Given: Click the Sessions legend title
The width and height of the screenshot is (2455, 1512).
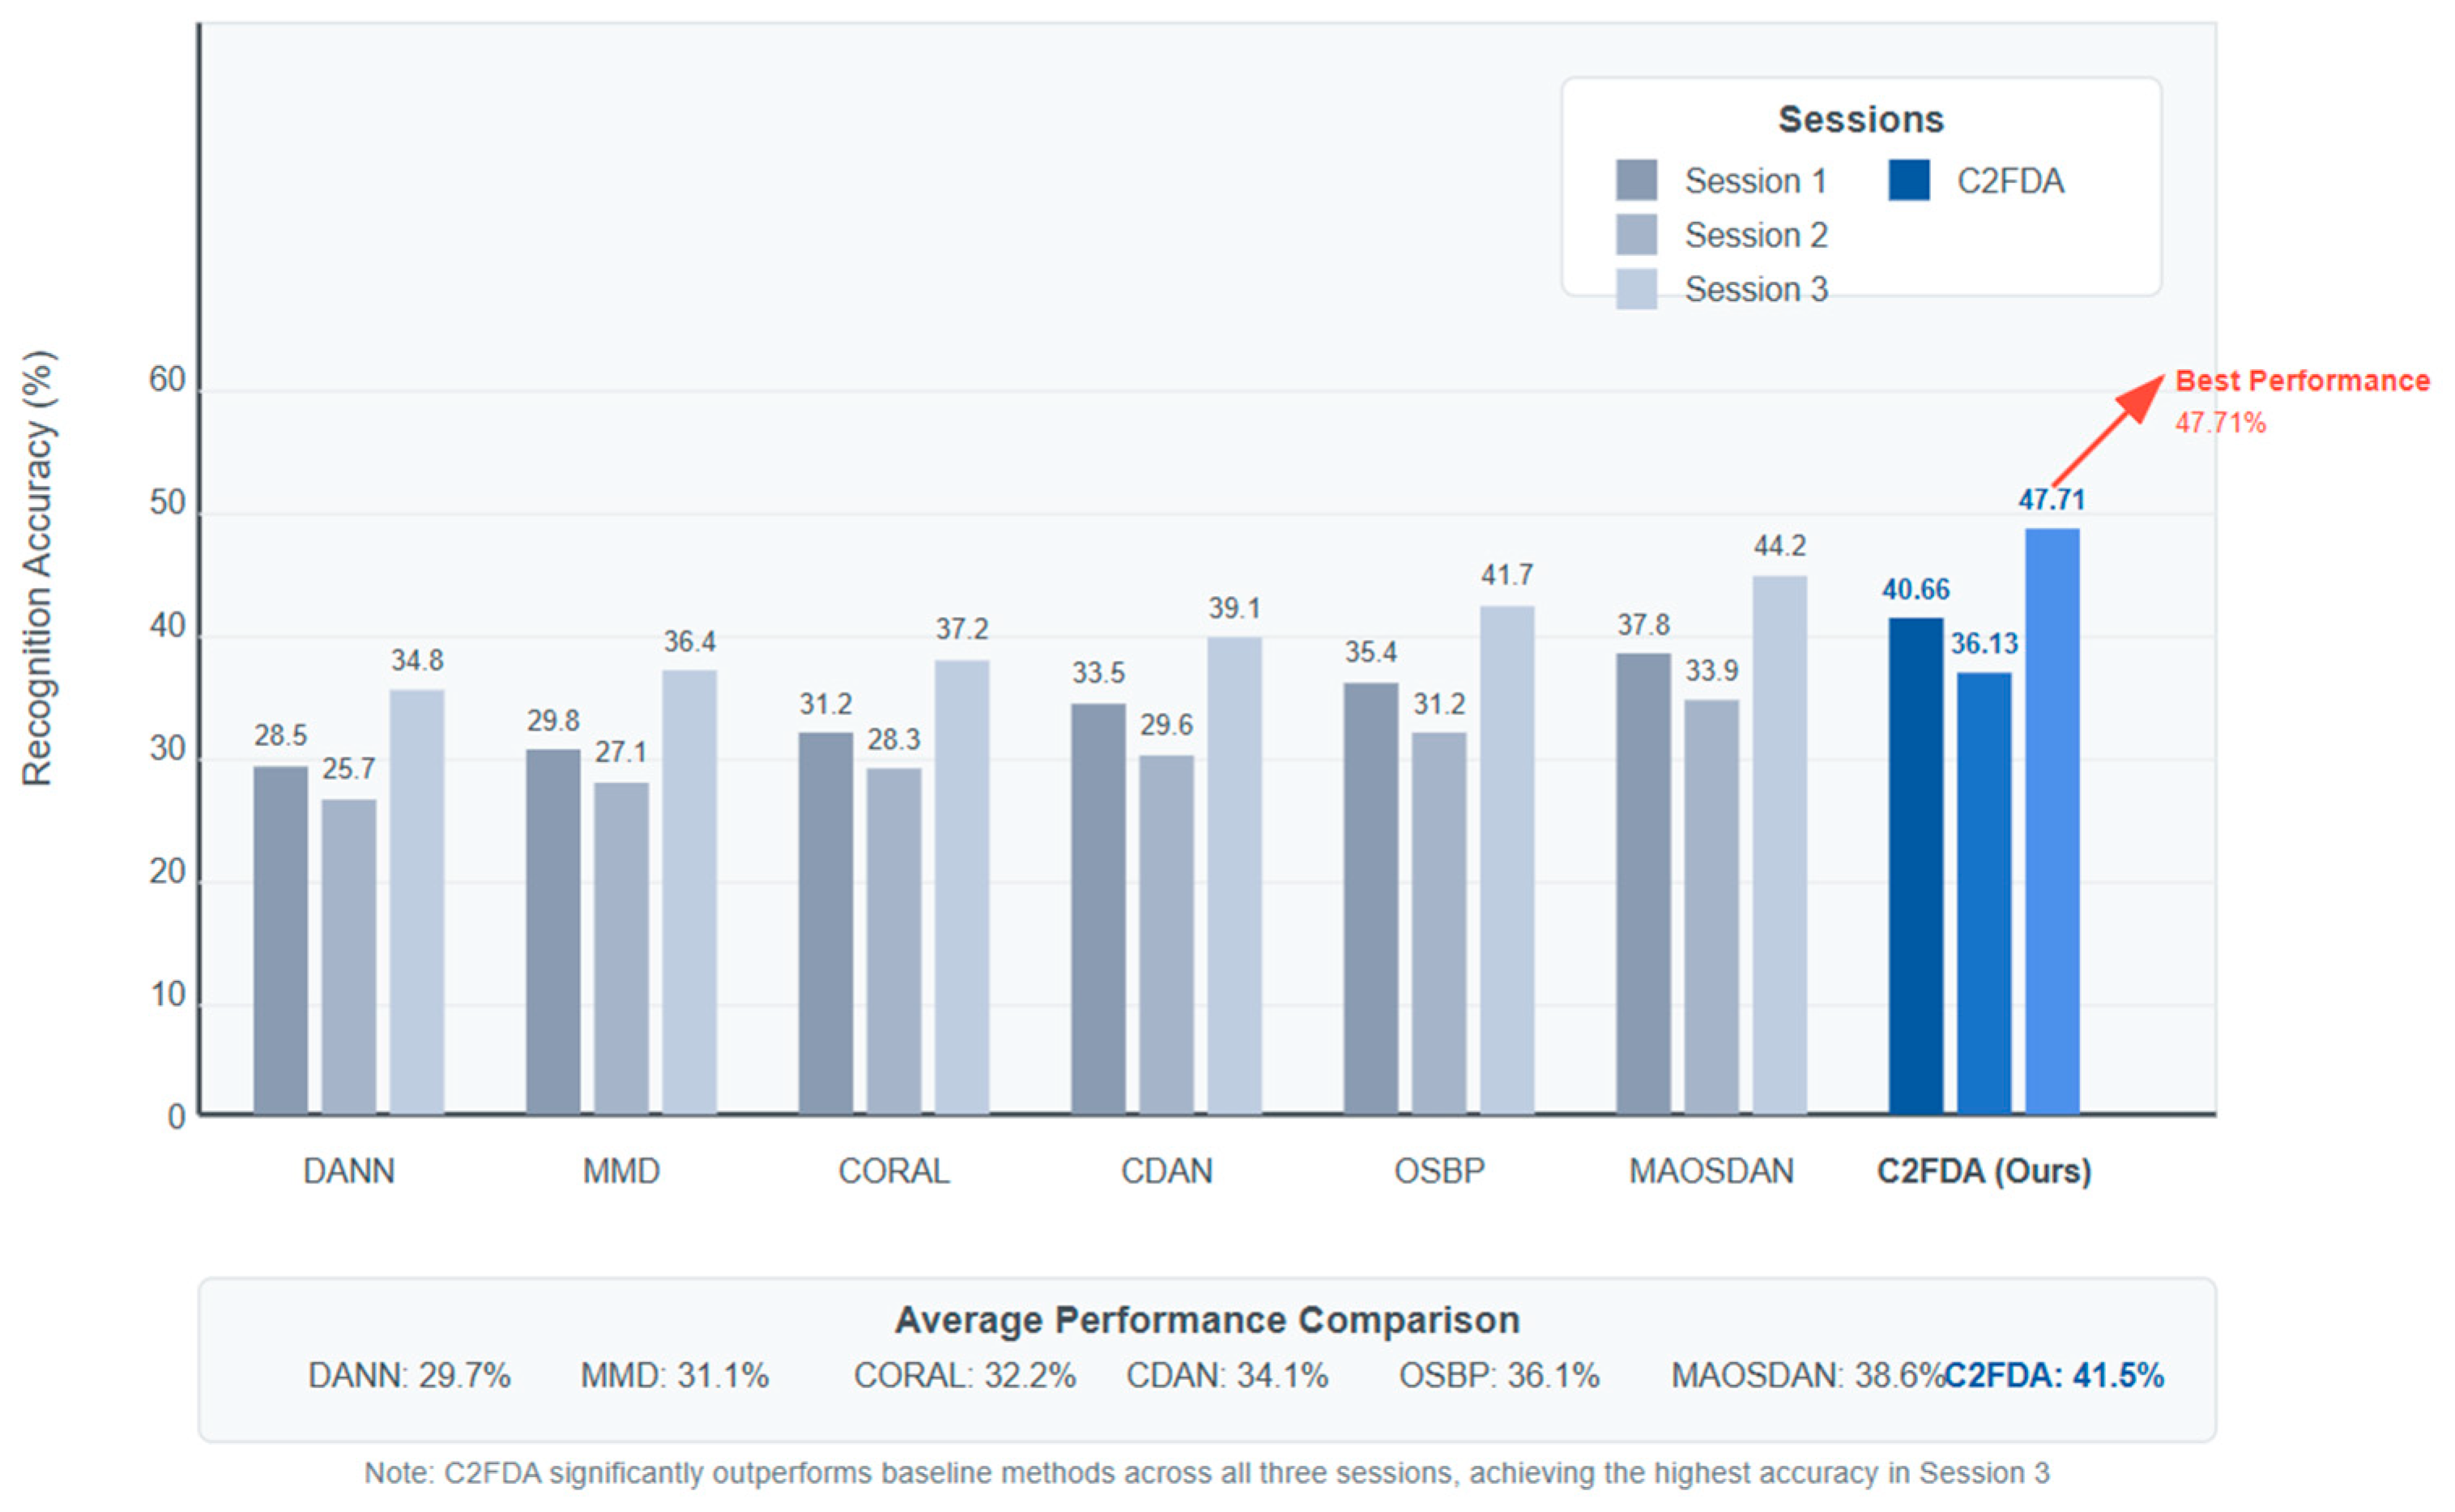Looking at the screenshot, I should pos(1861,119).
